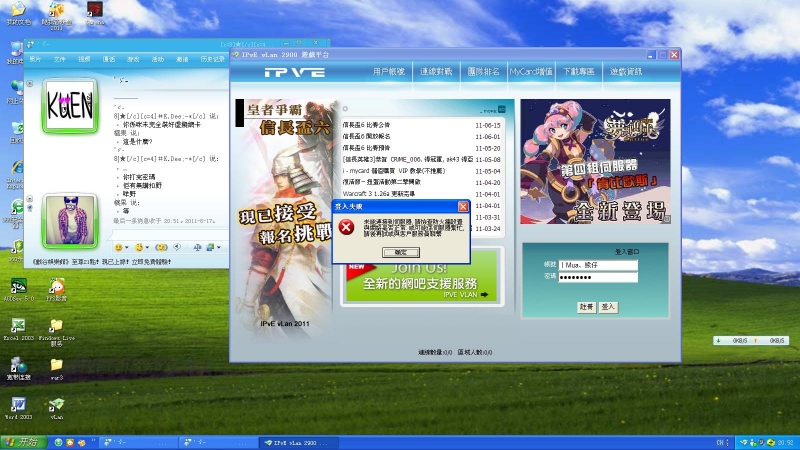Open Excel 2003 desktop shortcut
The image size is (800, 450).
18,329
